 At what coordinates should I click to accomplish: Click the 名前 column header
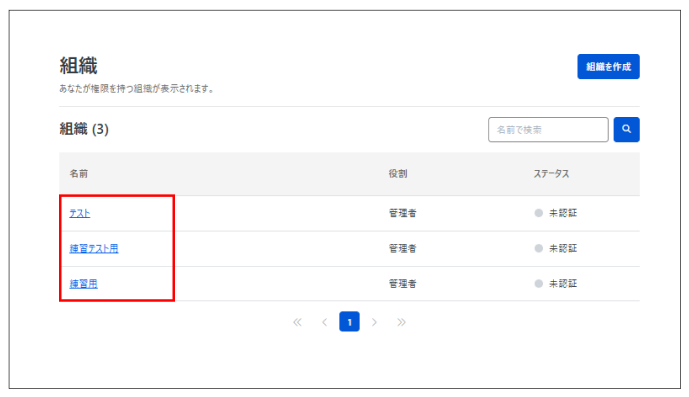(79, 174)
